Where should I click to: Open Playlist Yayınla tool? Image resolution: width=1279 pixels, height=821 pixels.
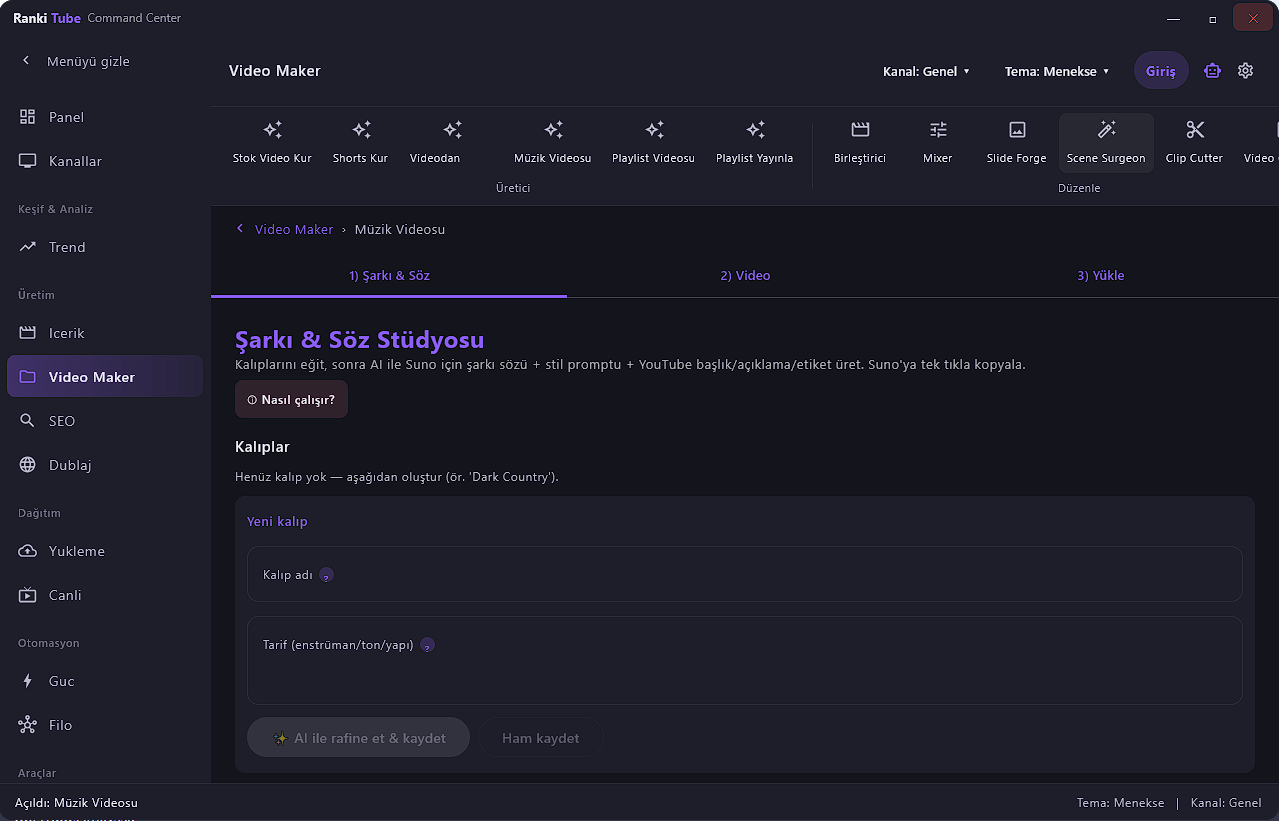tap(755, 143)
